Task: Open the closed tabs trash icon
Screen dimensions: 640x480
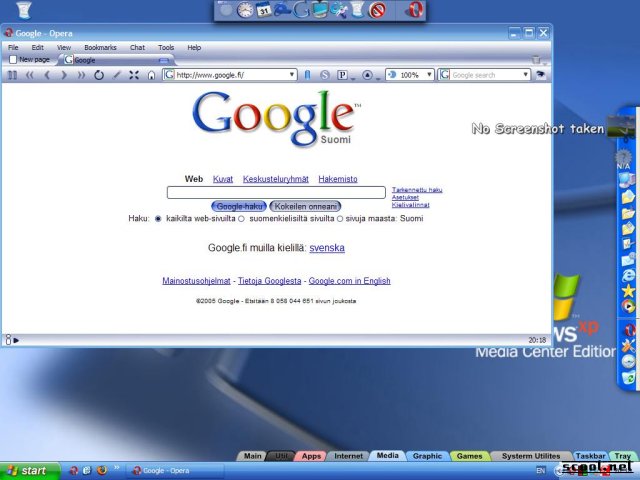Action: 536,60
